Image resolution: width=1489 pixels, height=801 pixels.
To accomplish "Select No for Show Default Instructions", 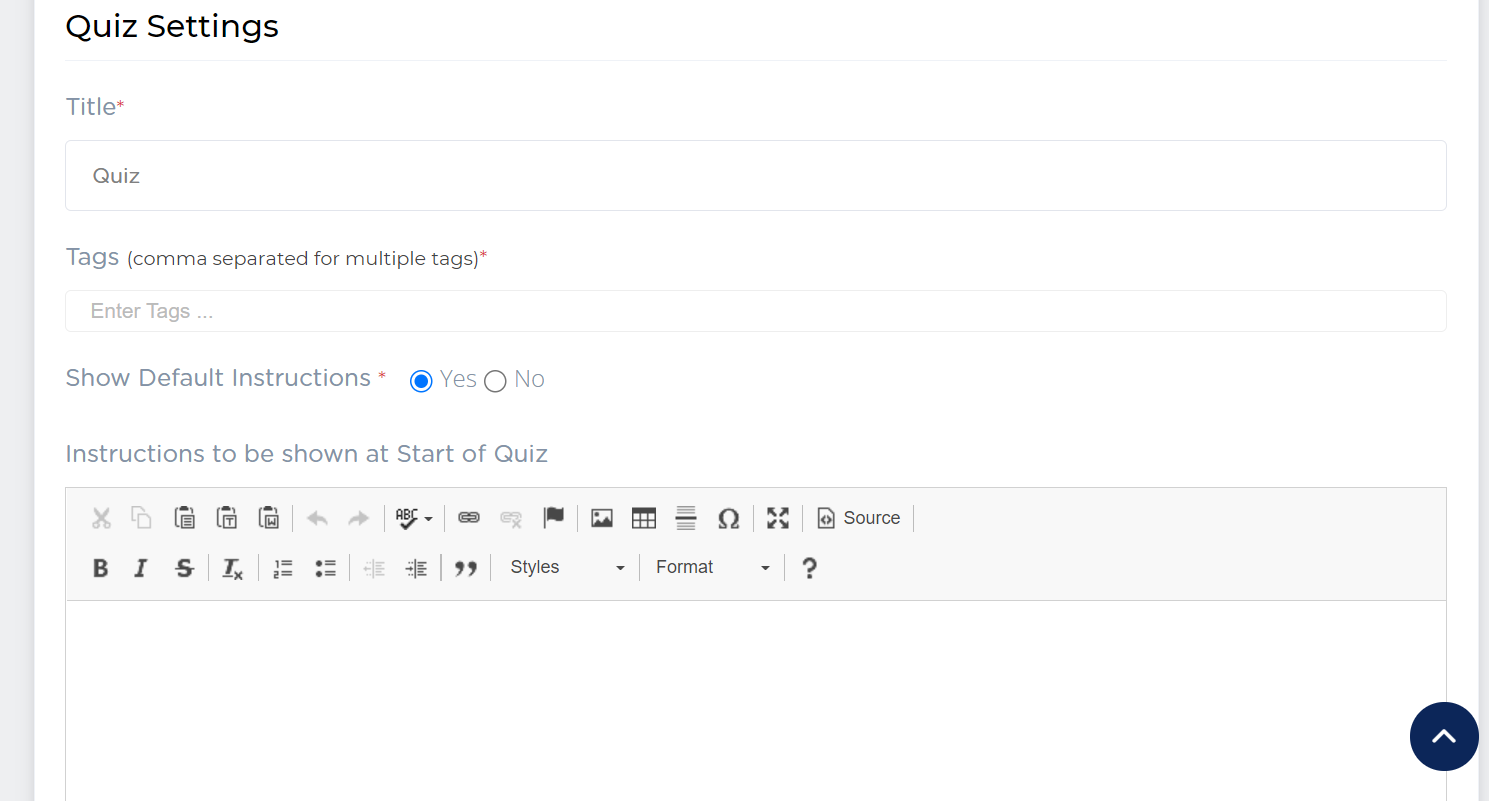I will click(495, 381).
